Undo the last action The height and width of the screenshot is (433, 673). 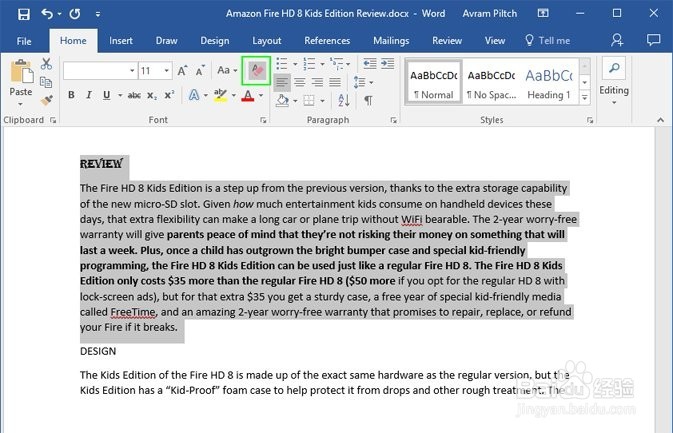47,14
